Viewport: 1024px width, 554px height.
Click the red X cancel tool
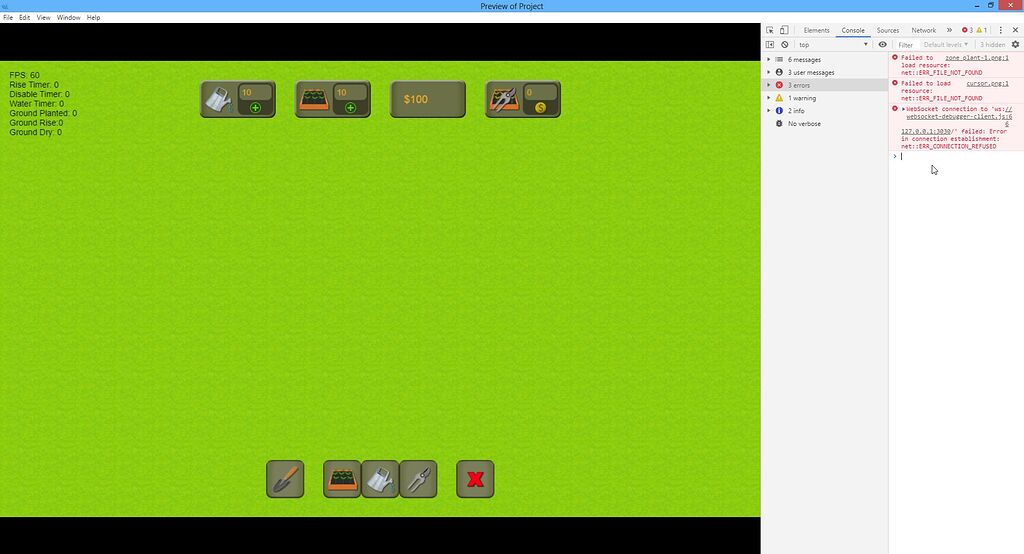pyautogui.click(x=475, y=479)
